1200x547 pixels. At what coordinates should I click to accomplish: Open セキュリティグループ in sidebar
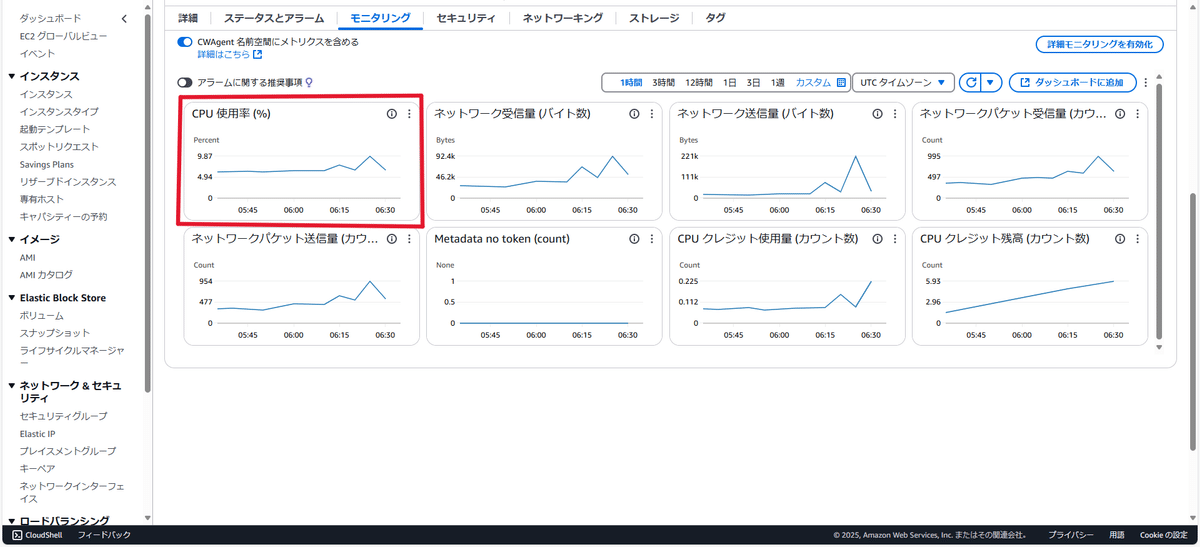tap(63, 416)
